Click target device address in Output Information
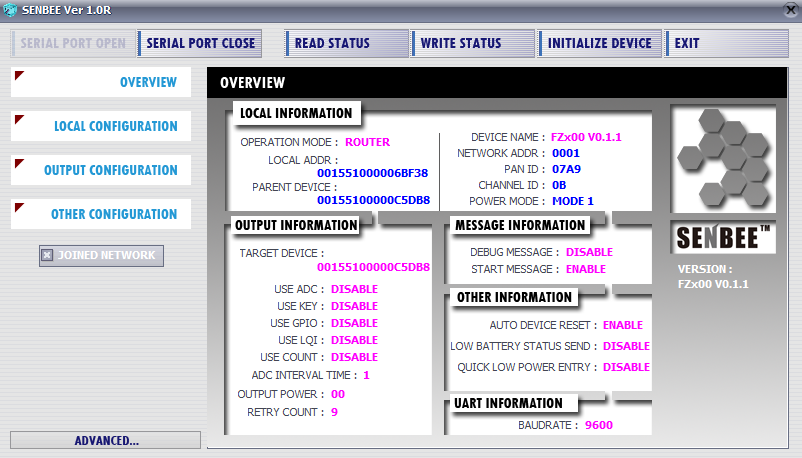The width and height of the screenshot is (802, 458). [x=373, y=267]
